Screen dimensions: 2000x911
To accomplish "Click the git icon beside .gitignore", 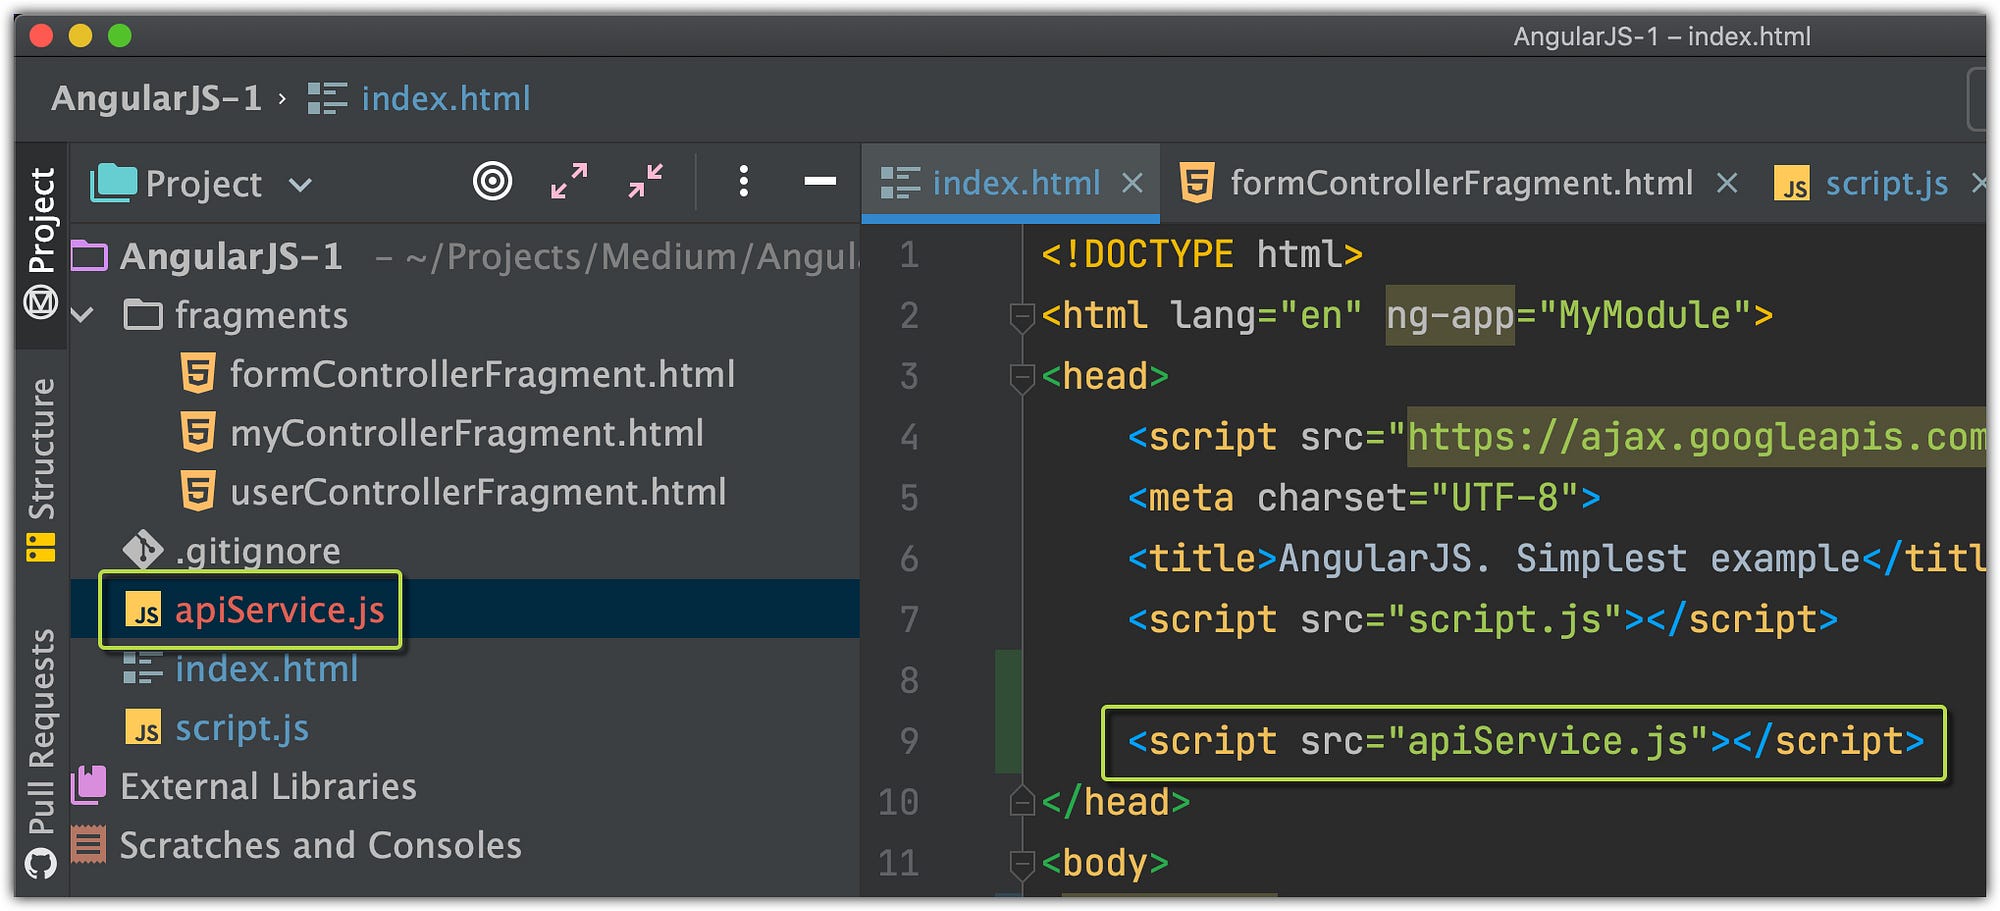I will pos(143,550).
